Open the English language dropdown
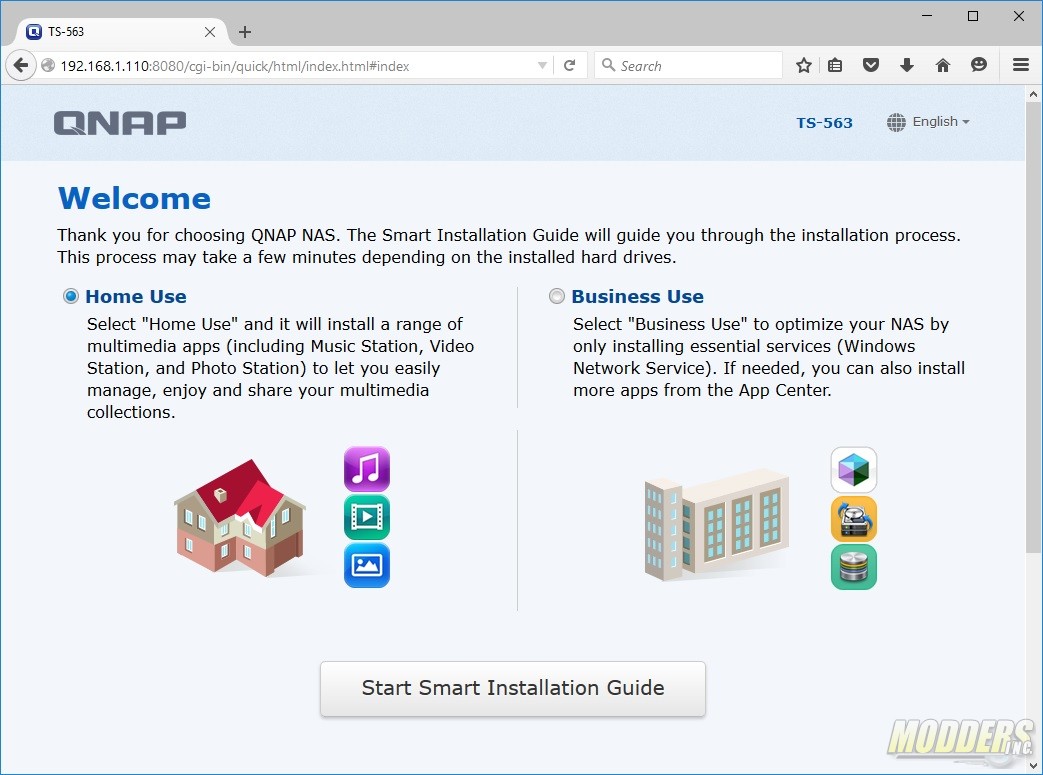This screenshot has height=775, width=1043. (941, 122)
